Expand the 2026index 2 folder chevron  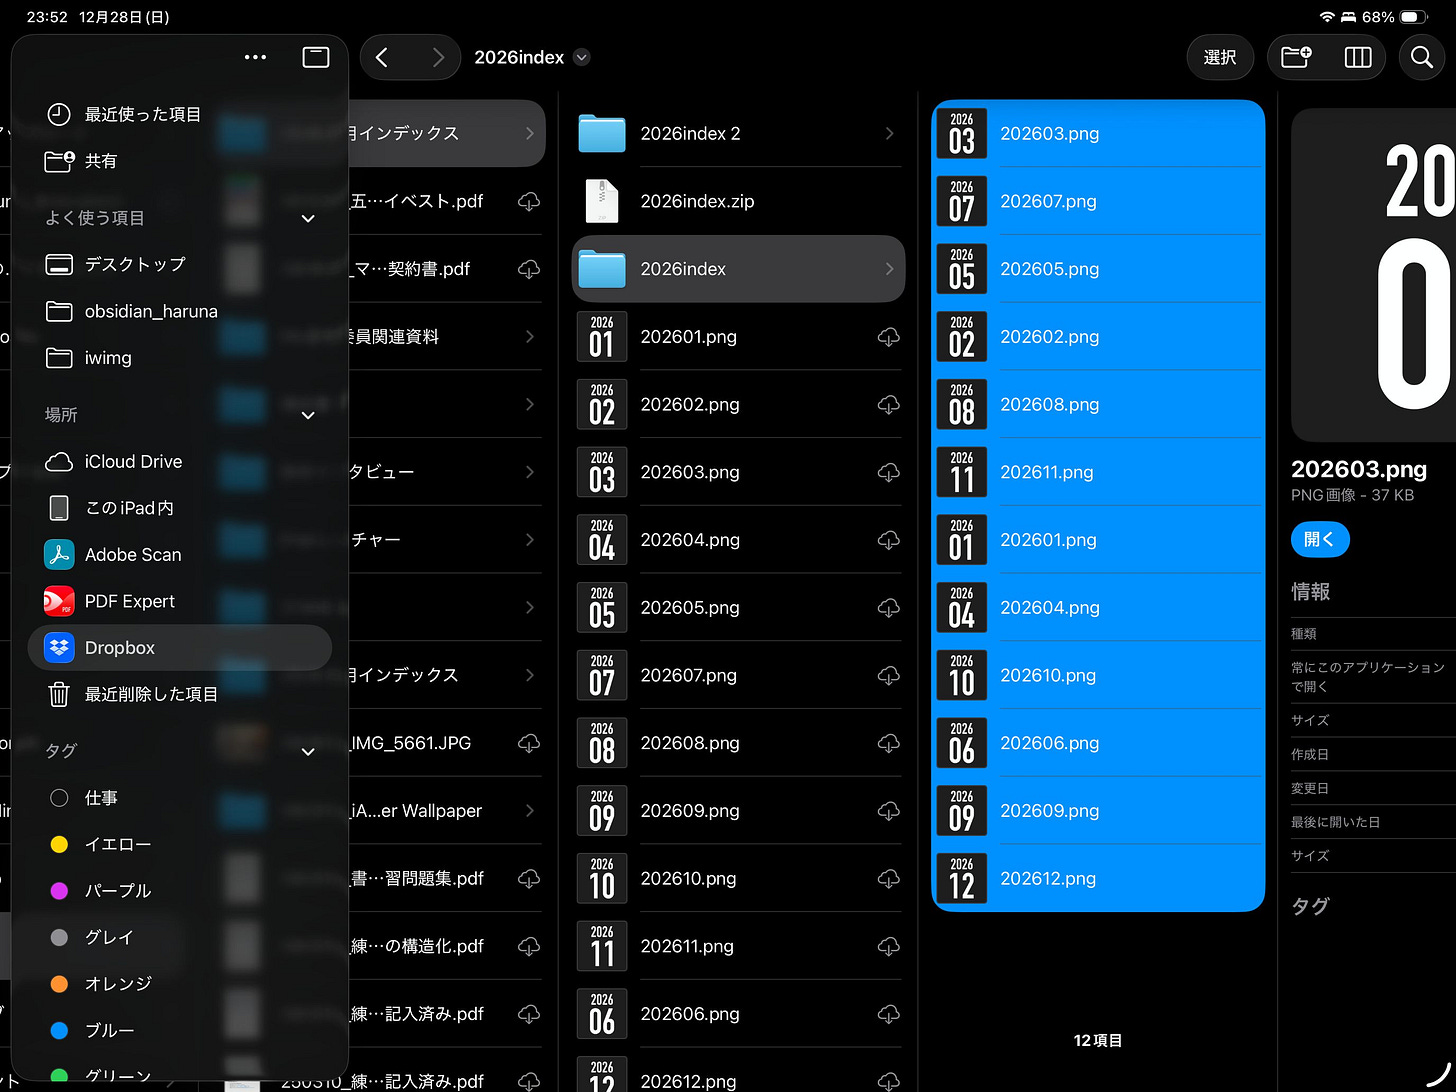[x=890, y=133]
